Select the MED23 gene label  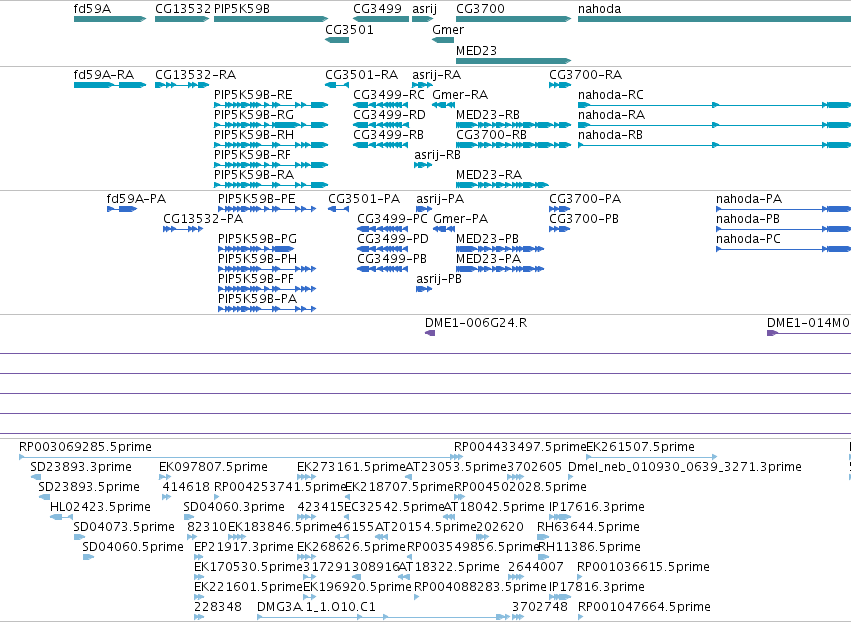(476, 50)
